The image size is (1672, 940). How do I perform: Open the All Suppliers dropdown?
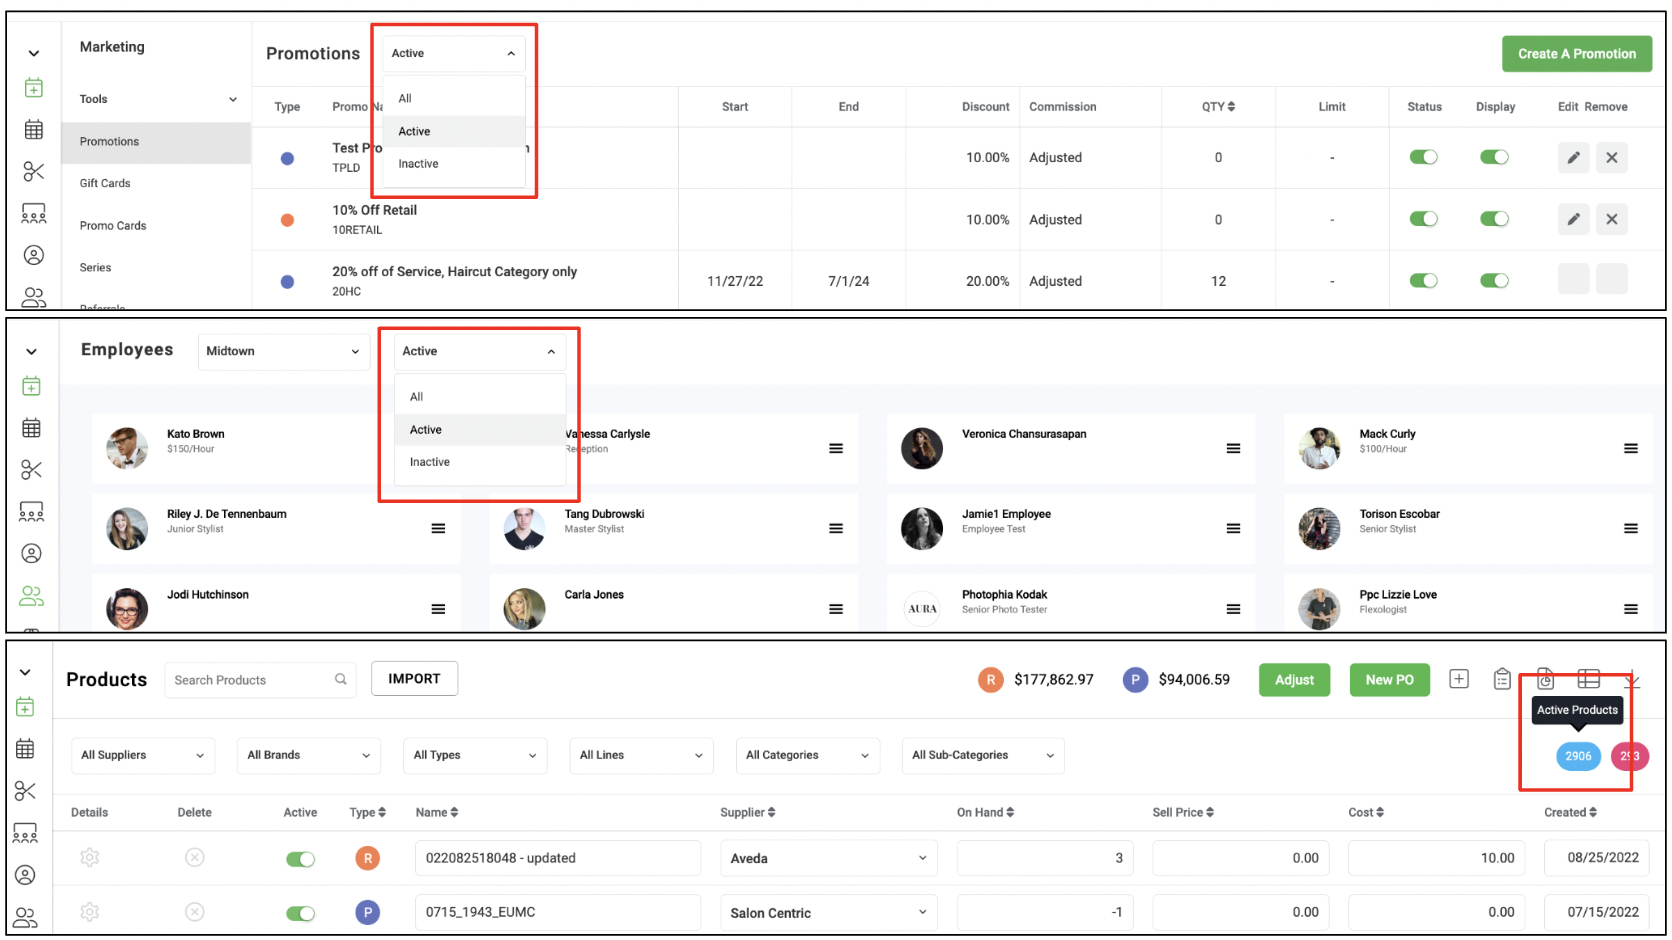click(143, 755)
